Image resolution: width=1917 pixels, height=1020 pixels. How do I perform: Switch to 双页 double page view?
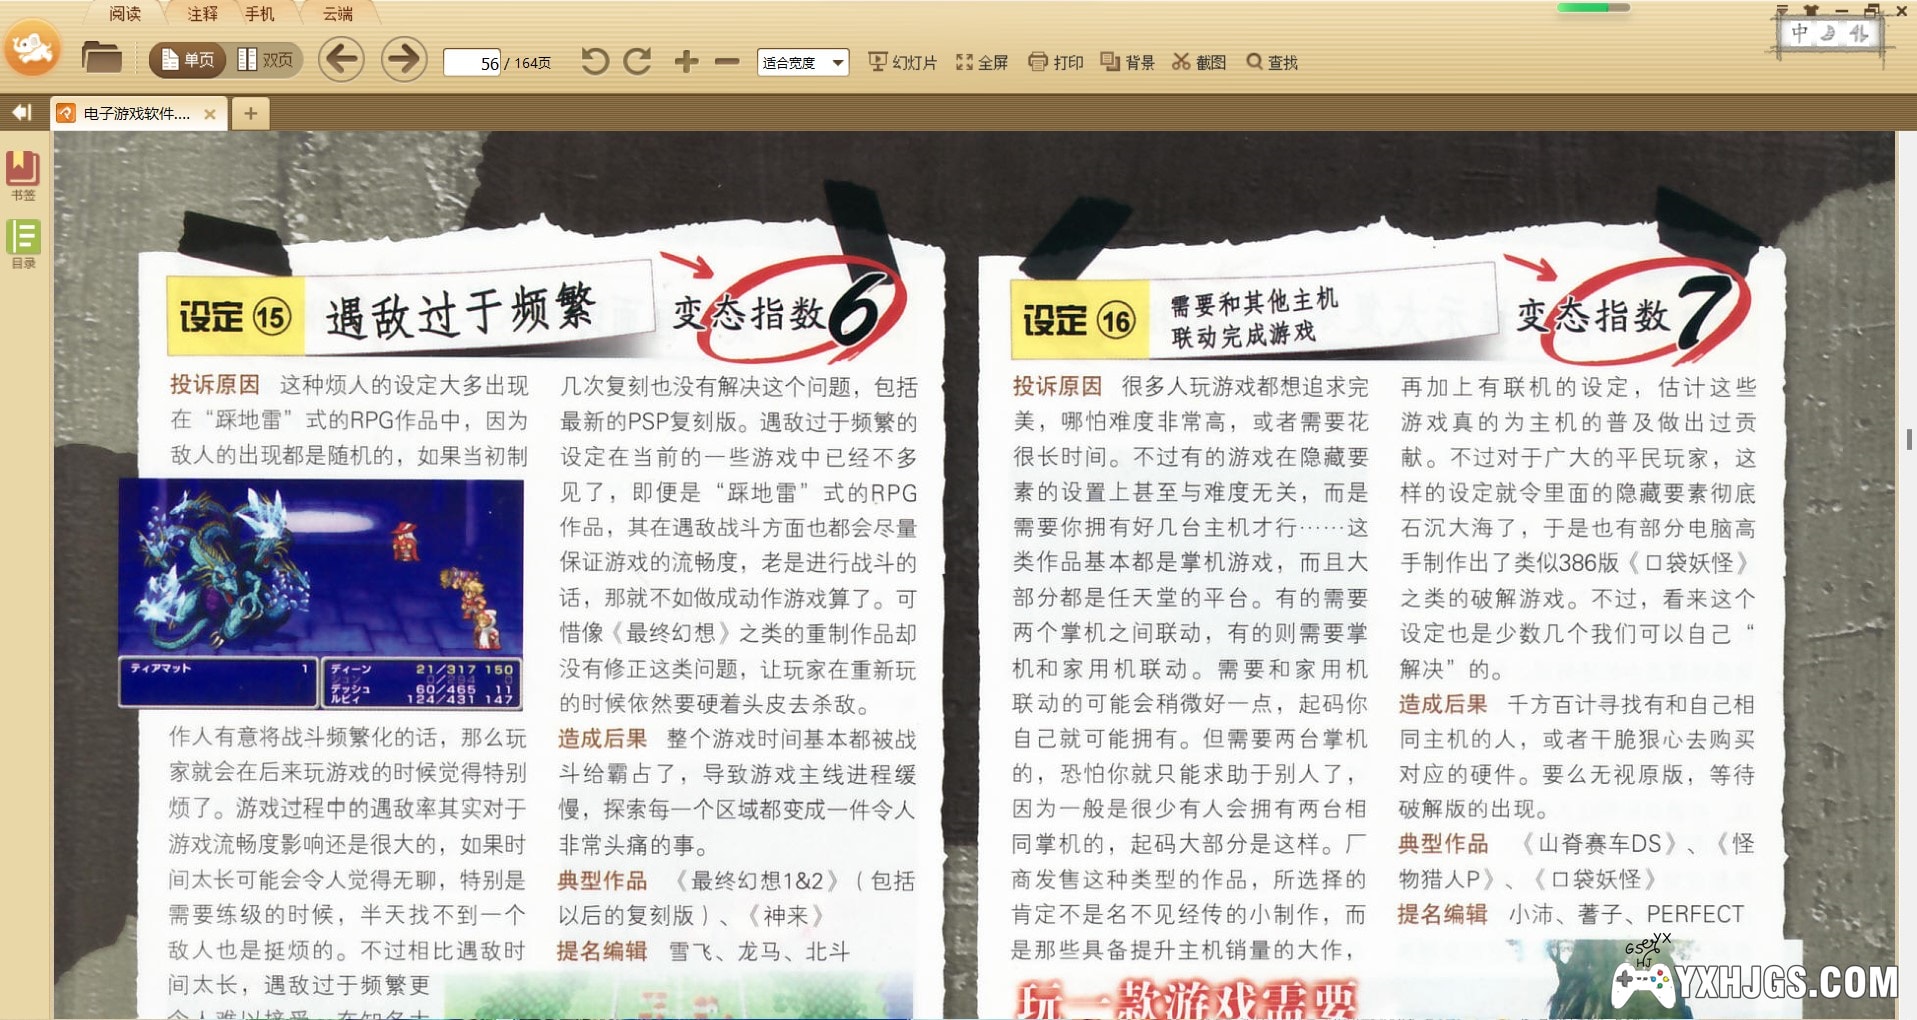pyautogui.click(x=266, y=60)
